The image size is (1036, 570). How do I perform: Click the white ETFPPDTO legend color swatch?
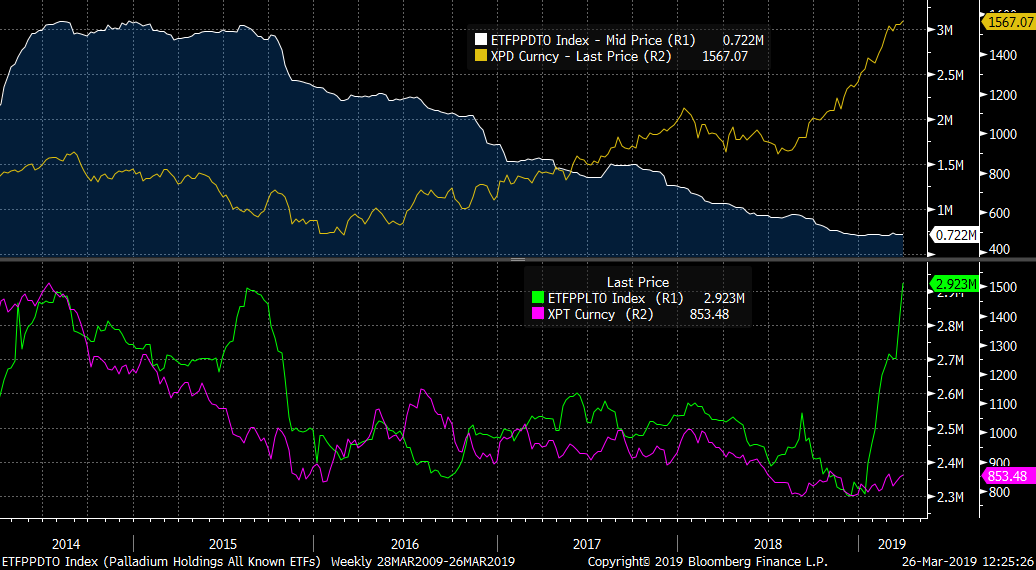point(479,40)
